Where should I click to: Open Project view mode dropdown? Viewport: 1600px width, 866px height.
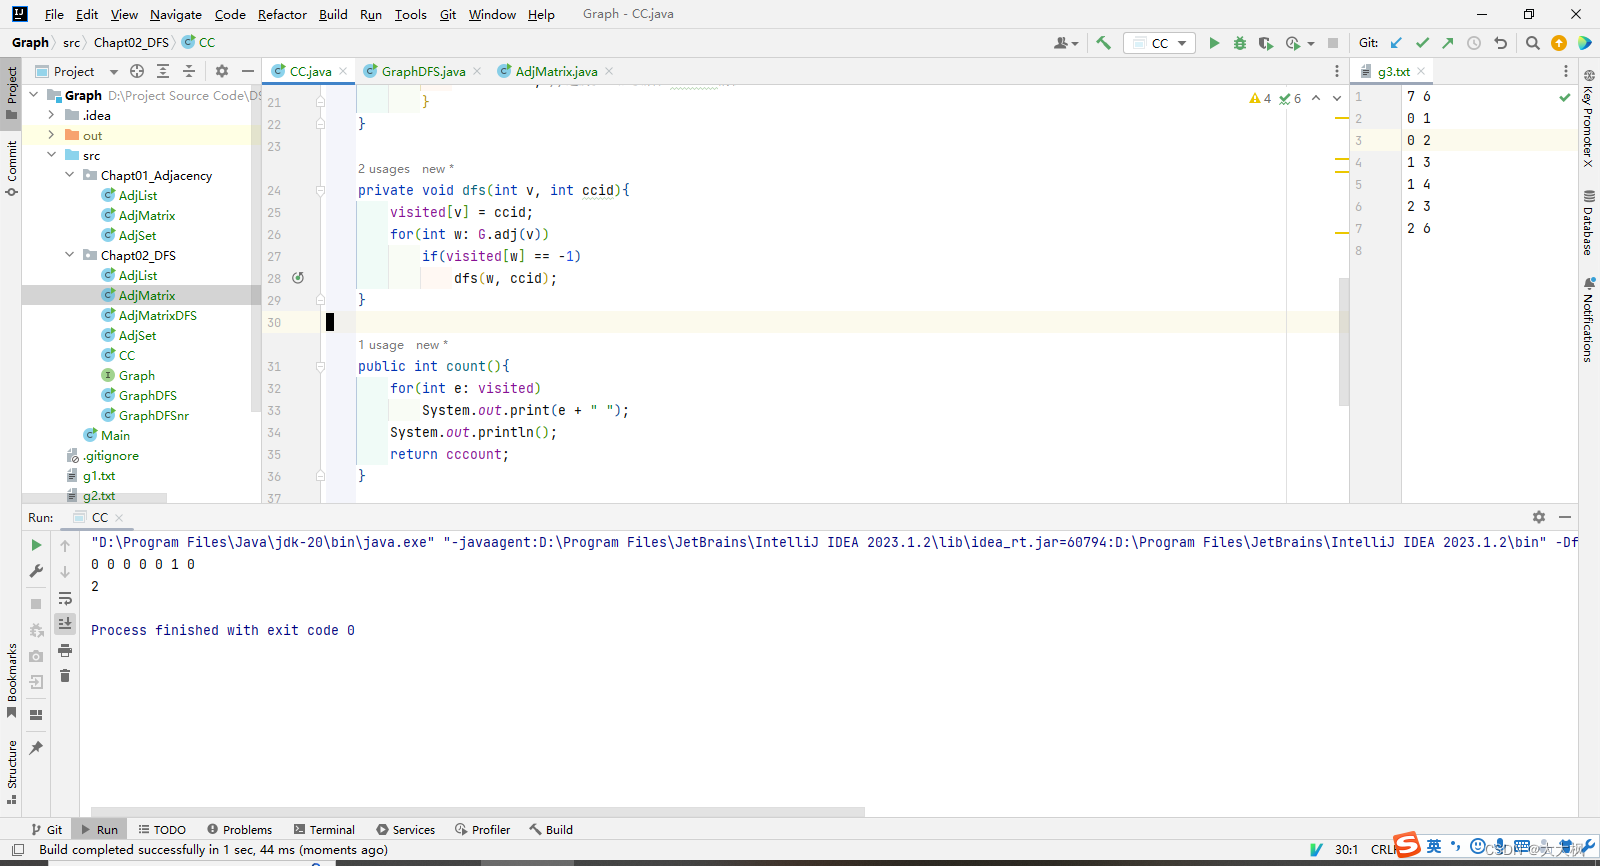point(114,72)
